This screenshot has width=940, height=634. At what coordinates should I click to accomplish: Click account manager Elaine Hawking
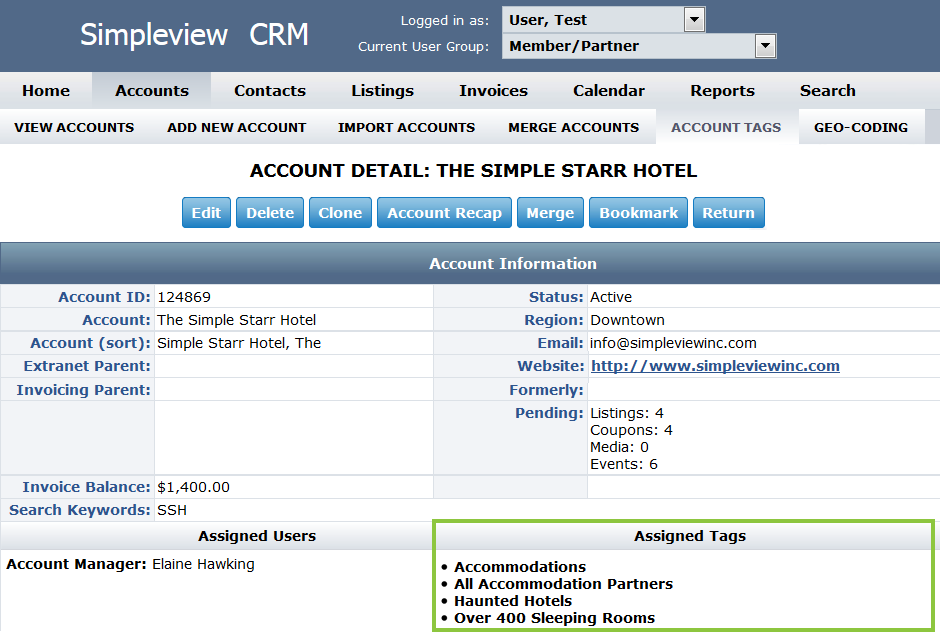(203, 564)
